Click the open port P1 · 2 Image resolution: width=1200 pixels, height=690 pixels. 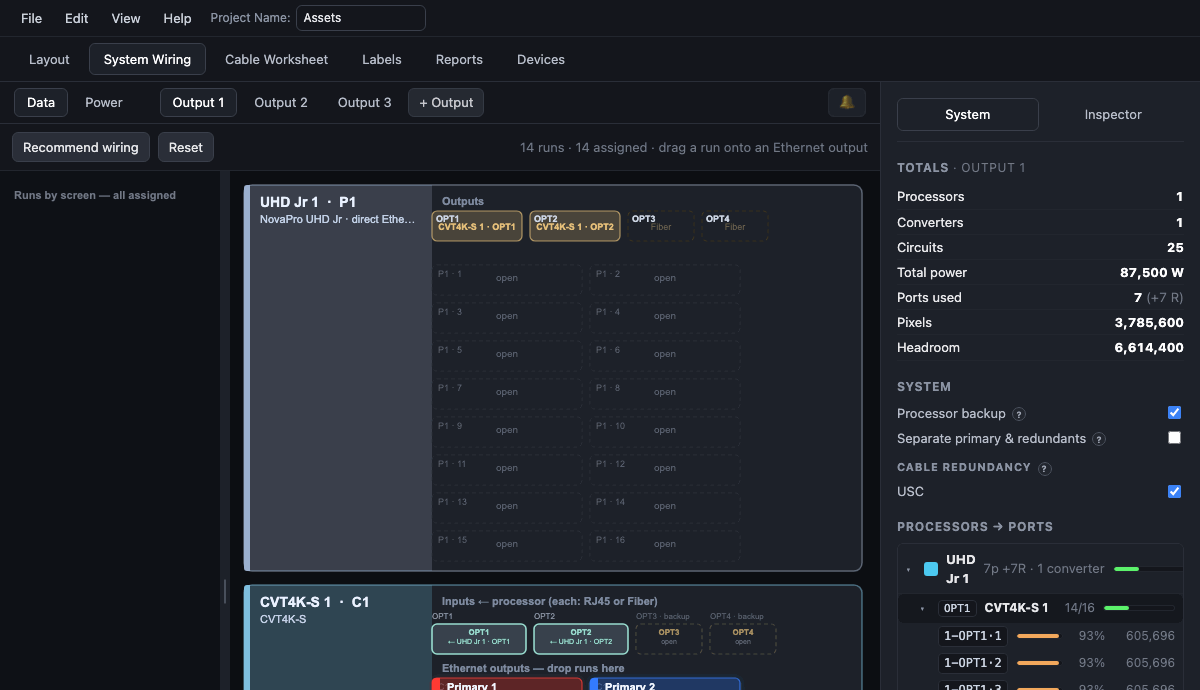(665, 278)
